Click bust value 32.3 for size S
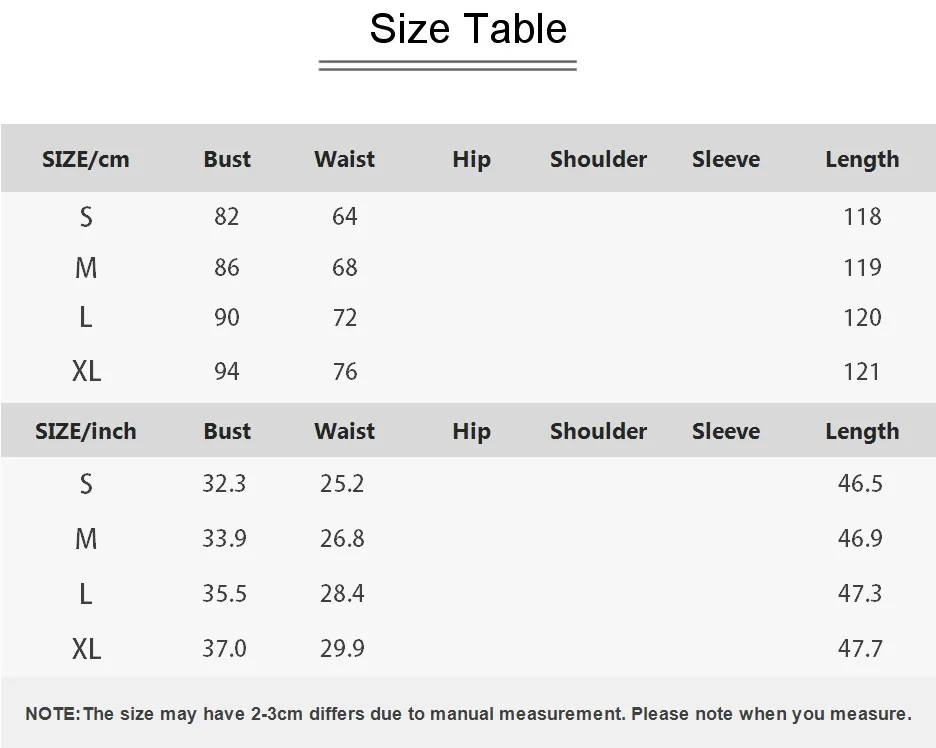Viewport: 936px width, 748px height. coord(224,483)
